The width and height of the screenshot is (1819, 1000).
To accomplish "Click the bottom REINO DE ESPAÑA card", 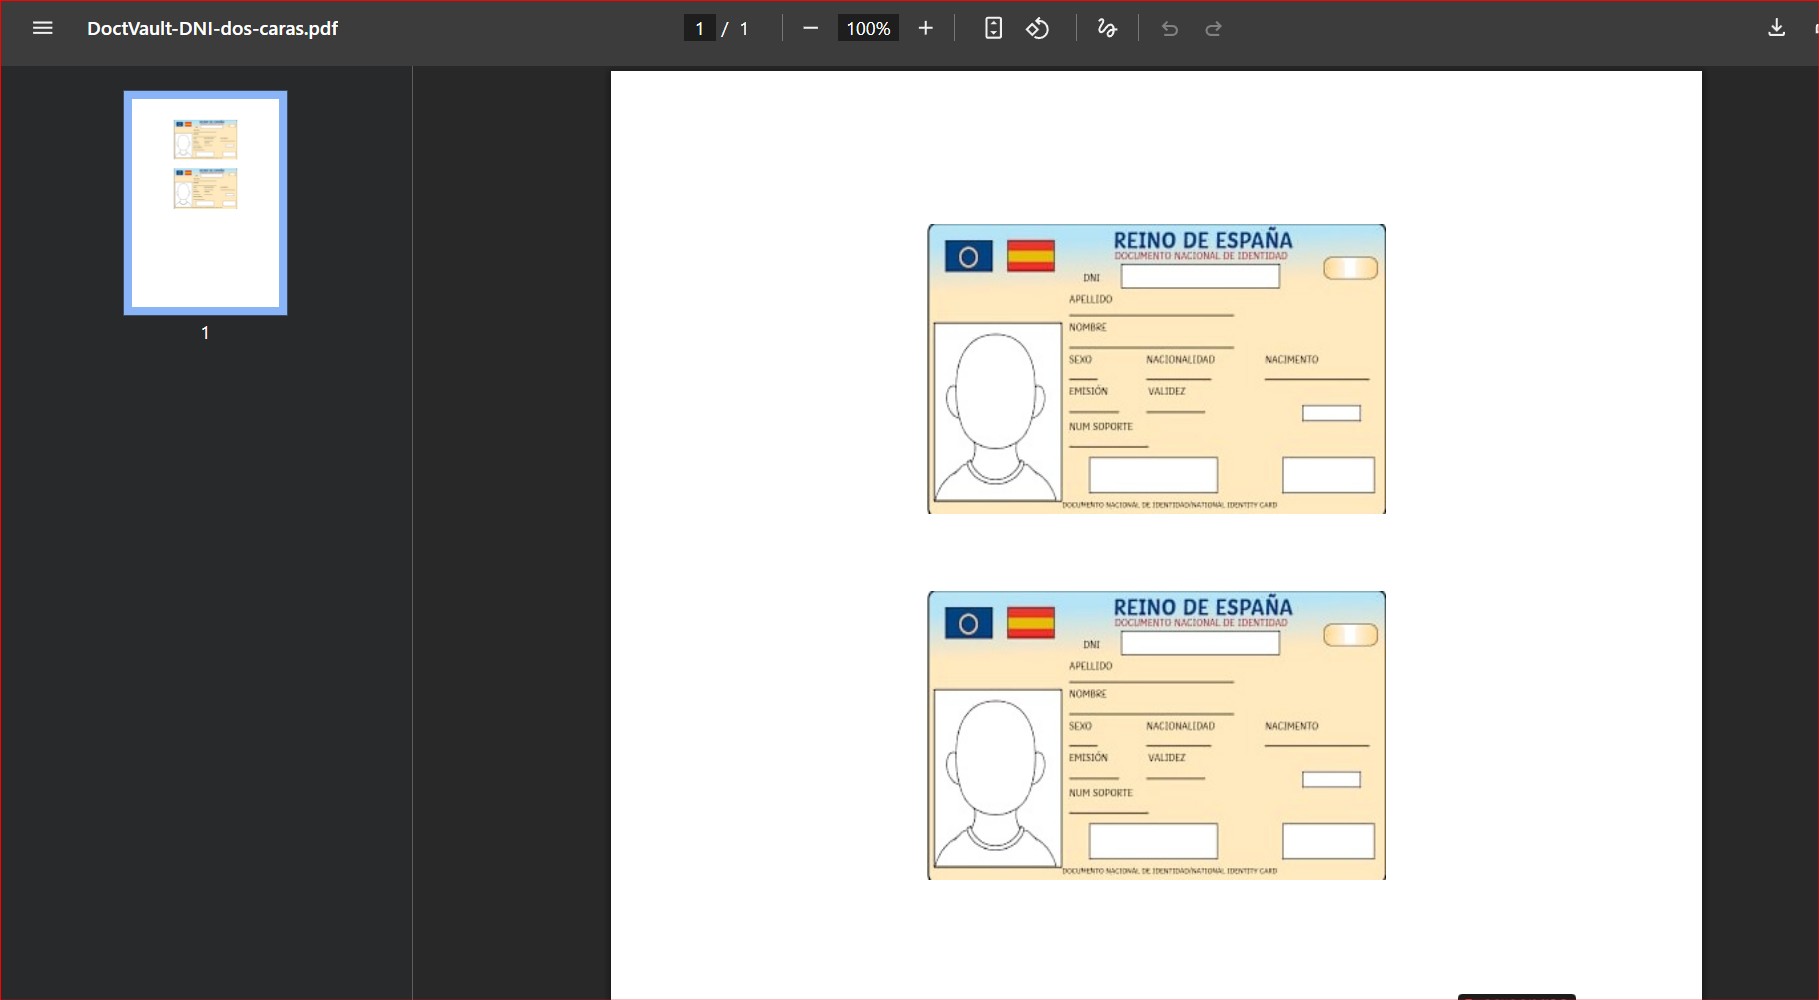I will pyautogui.click(x=1156, y=735).
